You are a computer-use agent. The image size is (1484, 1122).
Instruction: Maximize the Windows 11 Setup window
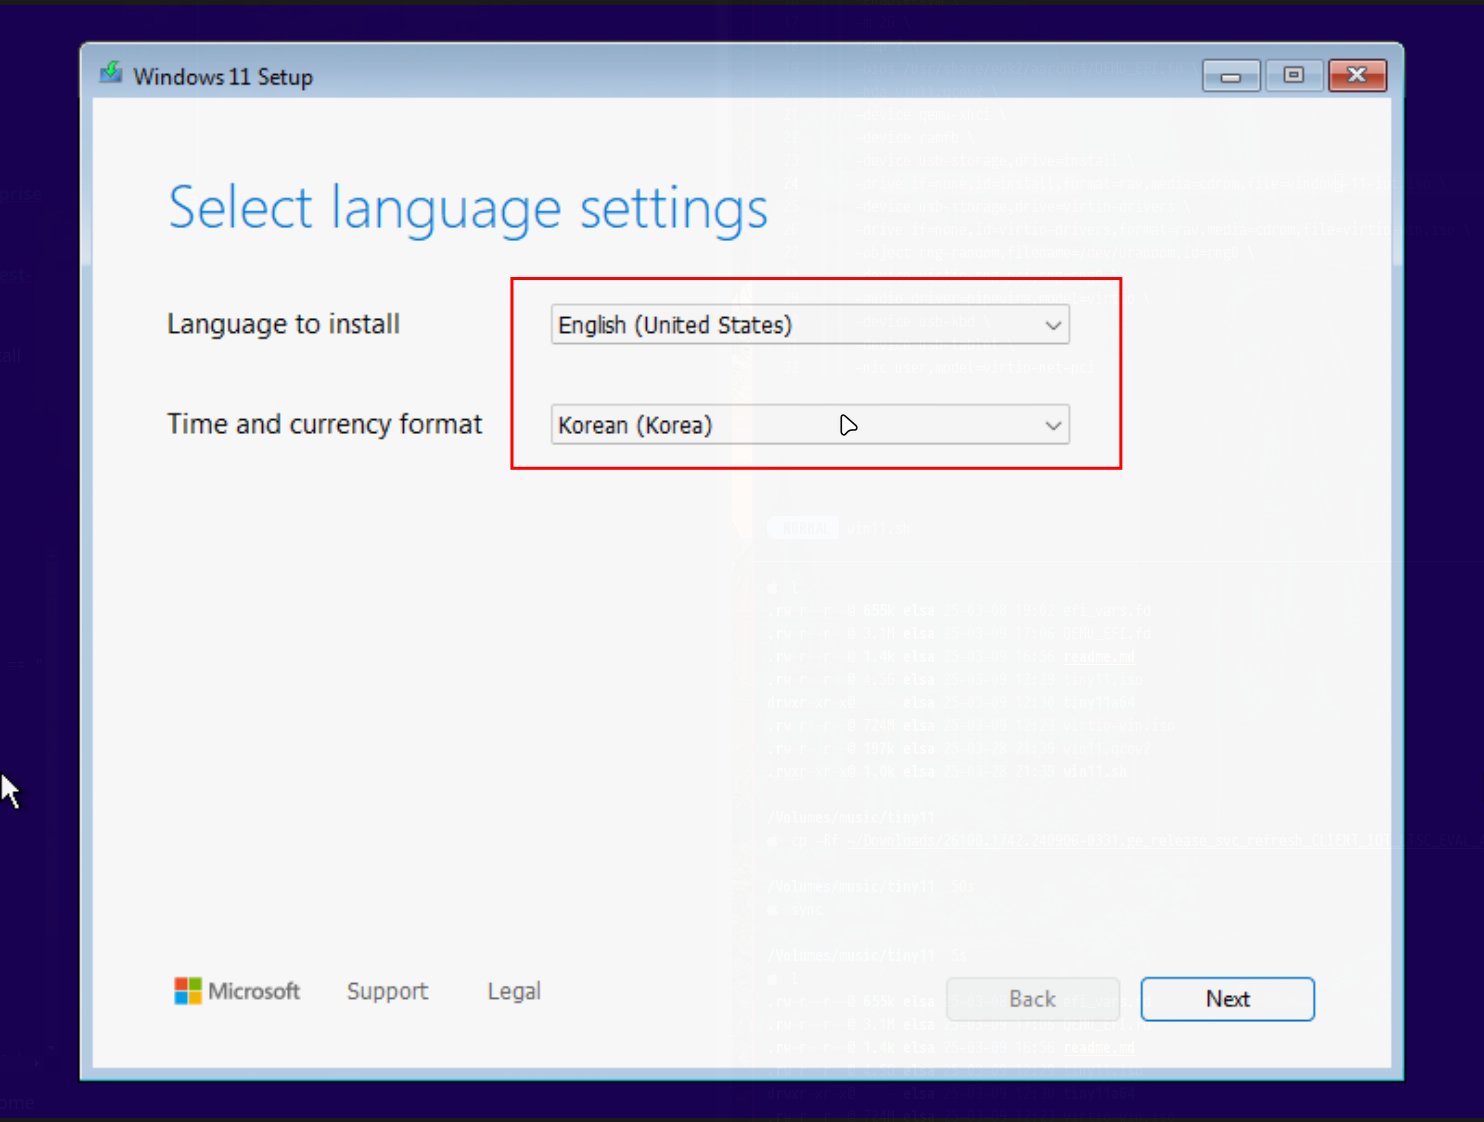pyautogui.click(x=1293, y=76)
